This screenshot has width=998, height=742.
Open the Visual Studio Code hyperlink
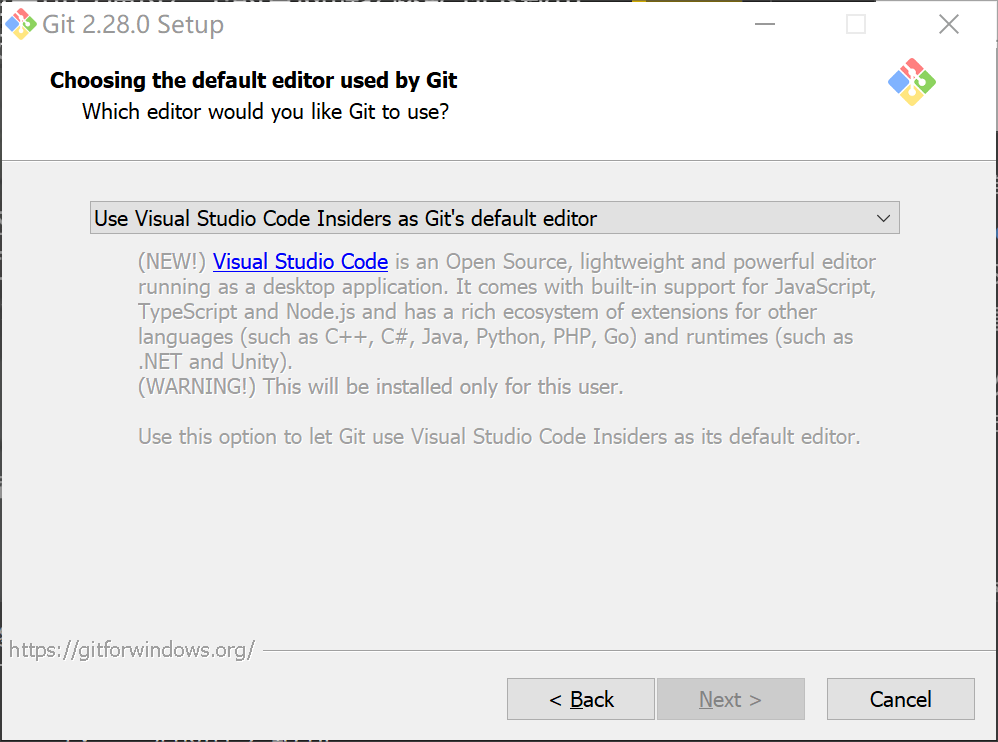299,261
